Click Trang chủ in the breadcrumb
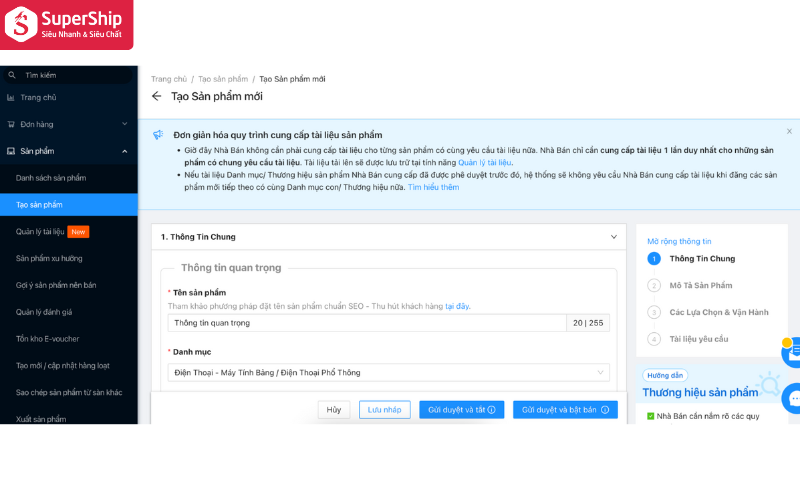The height and width of the screenshot is (500, 800). [168, 79]
